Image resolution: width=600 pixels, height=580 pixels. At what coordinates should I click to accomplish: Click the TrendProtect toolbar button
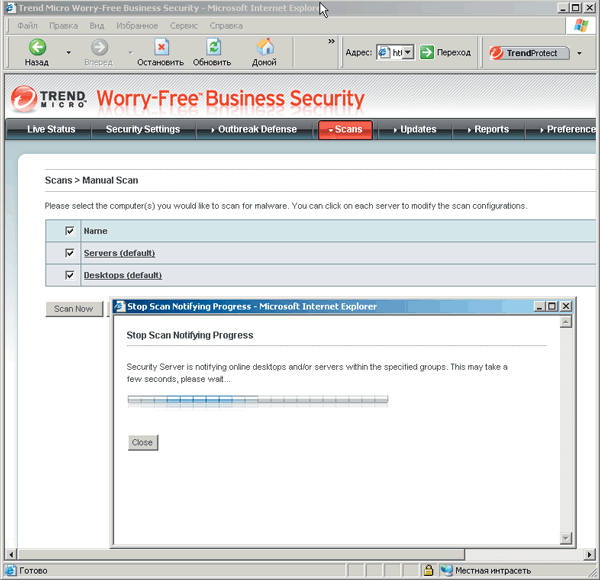tap(529, 53)
